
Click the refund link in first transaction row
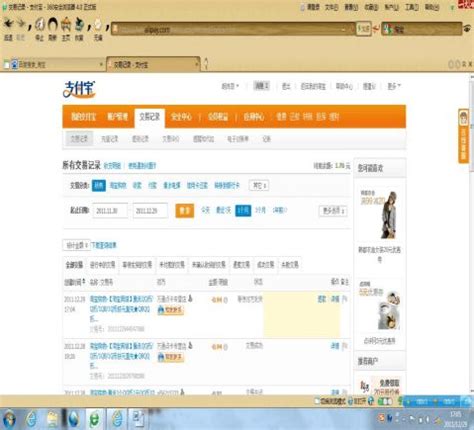(x=322, y=299)
